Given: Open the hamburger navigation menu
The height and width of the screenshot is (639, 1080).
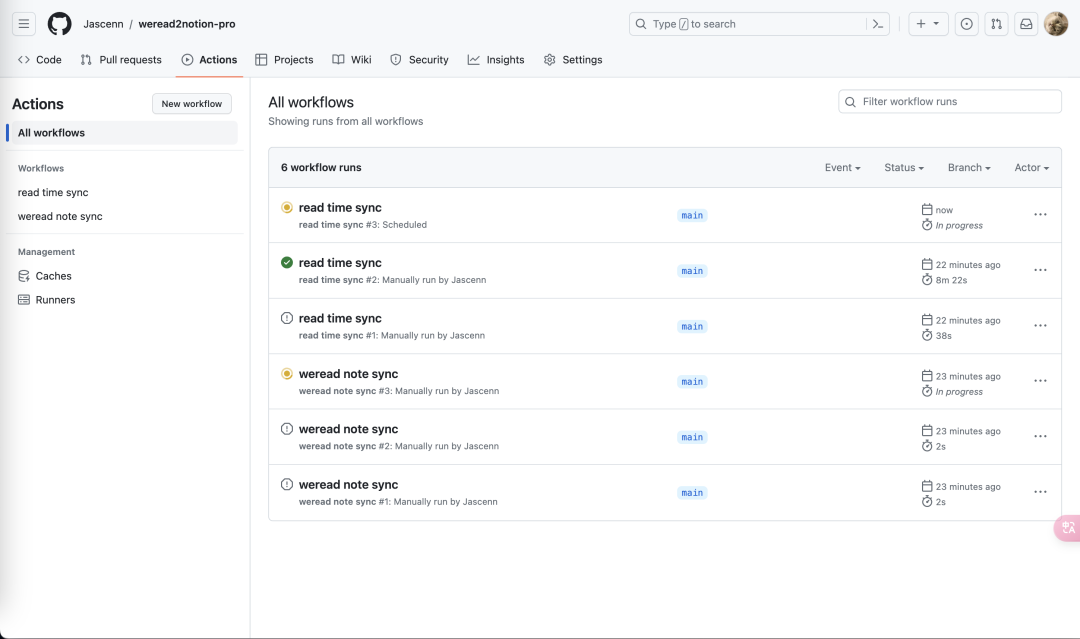Looking at the screenshot, I should click(24, 24).
